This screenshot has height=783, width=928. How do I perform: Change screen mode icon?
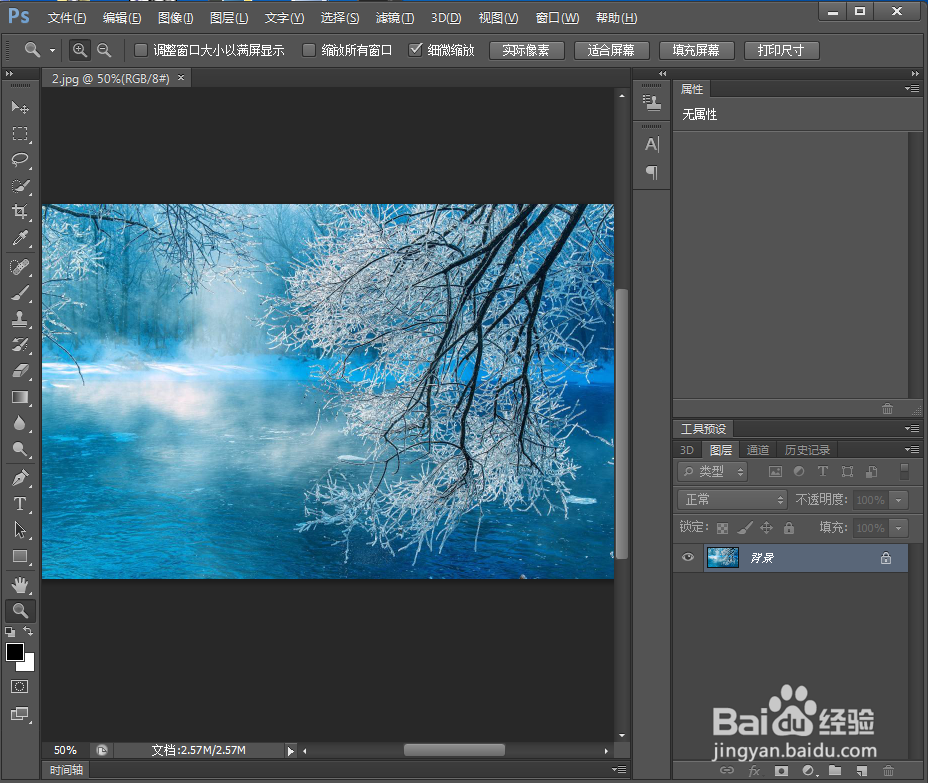pyautogui.click(x=20, y=714)
